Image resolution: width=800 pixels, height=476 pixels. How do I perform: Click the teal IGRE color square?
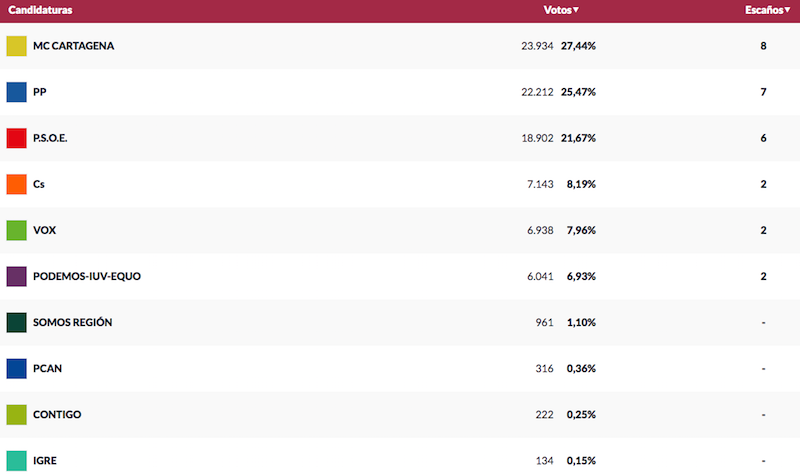[16, 461]
